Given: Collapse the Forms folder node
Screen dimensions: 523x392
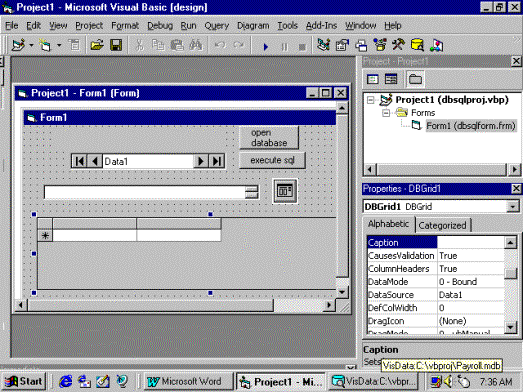Looking at the screenshot, I should coord(386,113).
